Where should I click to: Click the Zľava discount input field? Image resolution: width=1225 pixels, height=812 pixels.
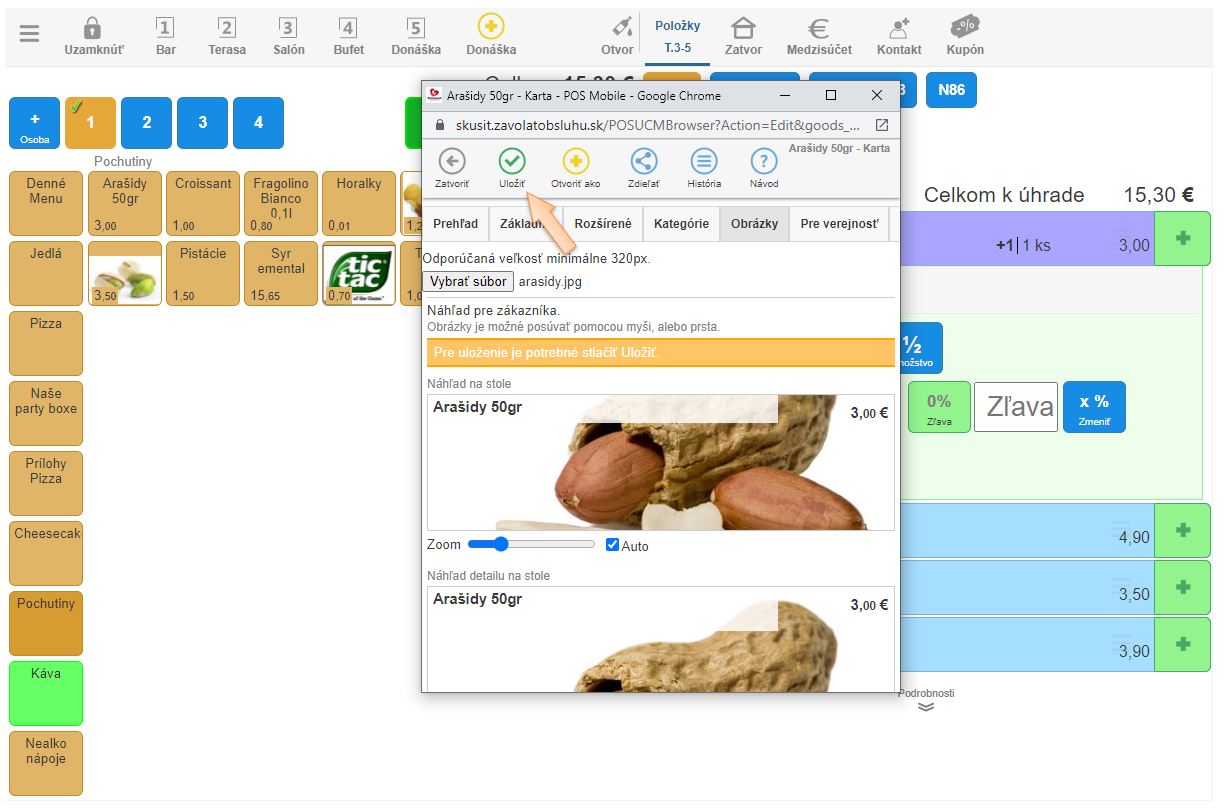click(1015, 407)
